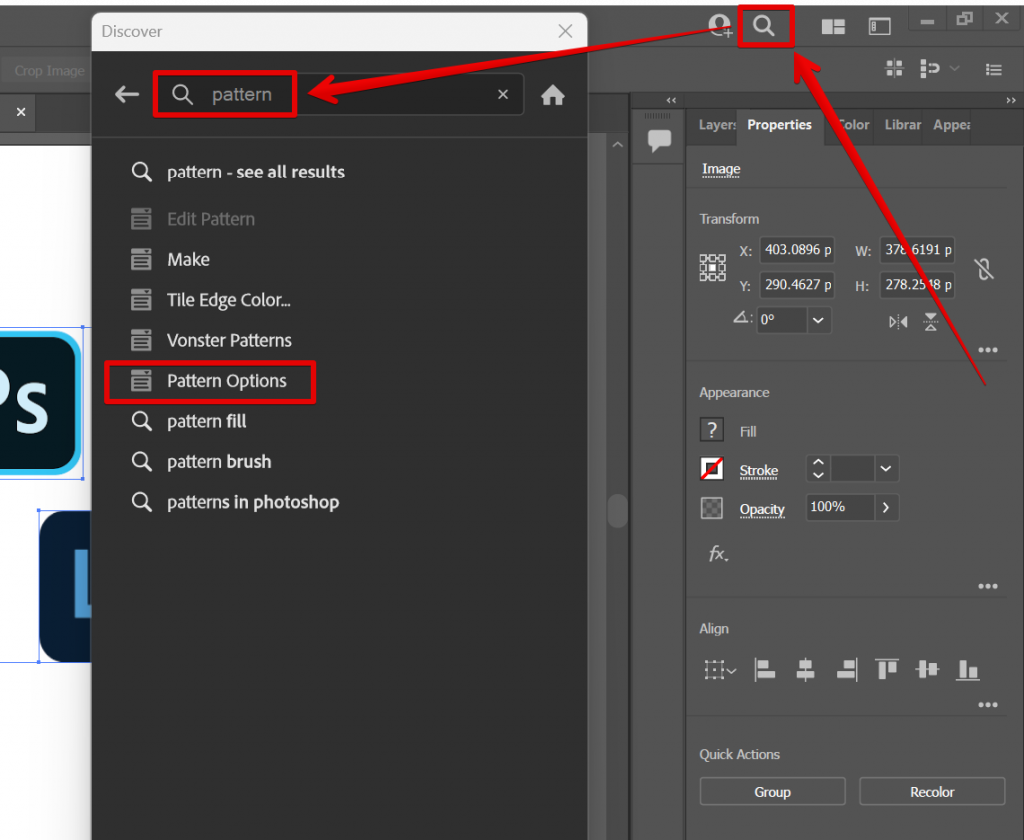Expand the panel group with the double chevron
Screen dimensions: 1024x840
[x=671, y=100]
